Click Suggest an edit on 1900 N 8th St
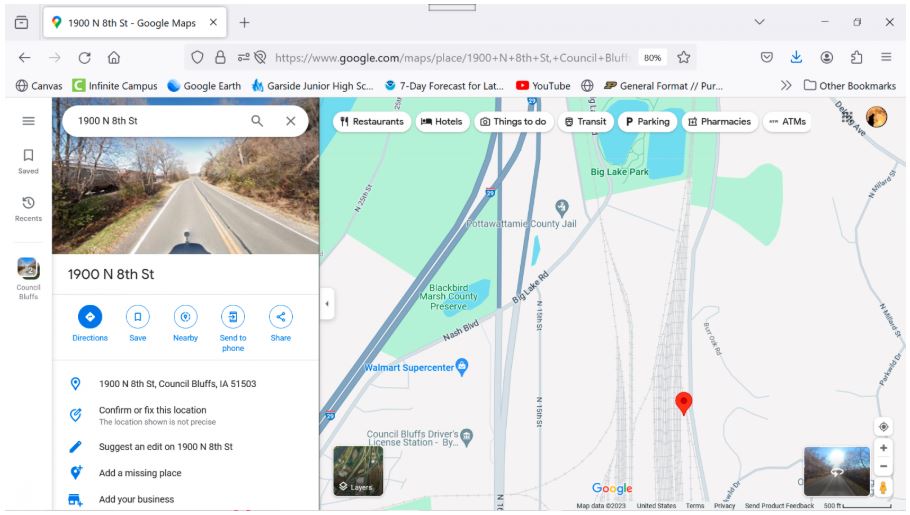The width and height of the screenshot is (910, 515). 165,447
